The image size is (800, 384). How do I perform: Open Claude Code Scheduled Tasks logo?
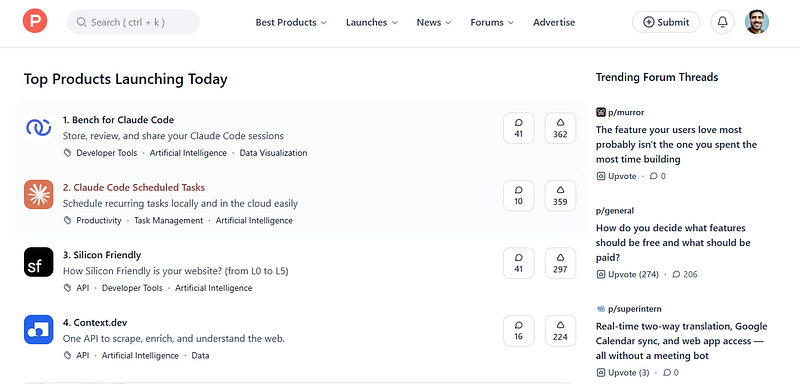click(39, 194)
